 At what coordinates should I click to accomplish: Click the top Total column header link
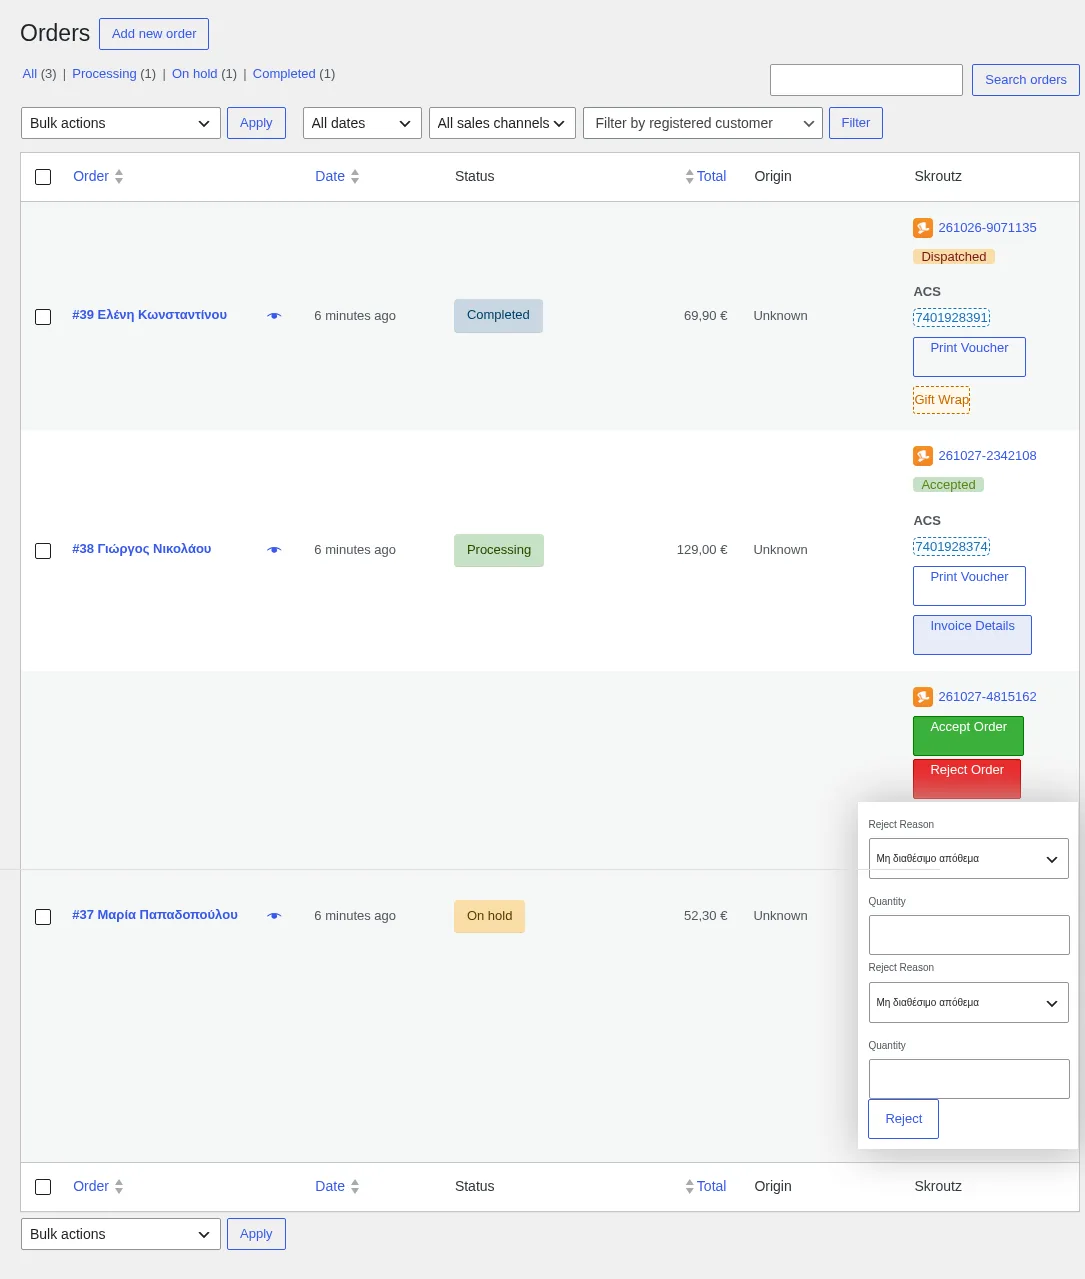pos(712,177)
